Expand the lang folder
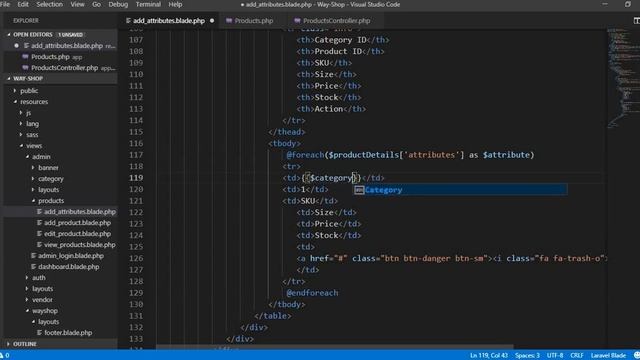 32,124
